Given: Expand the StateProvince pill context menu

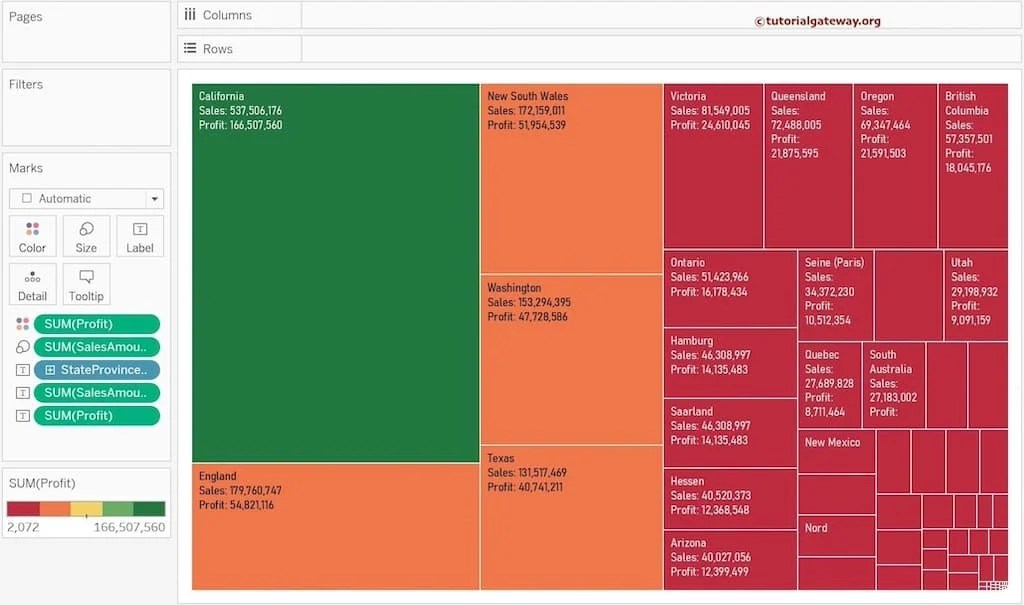Looking at the screenshot, I should pyautogui.click(x=149, y=369).
